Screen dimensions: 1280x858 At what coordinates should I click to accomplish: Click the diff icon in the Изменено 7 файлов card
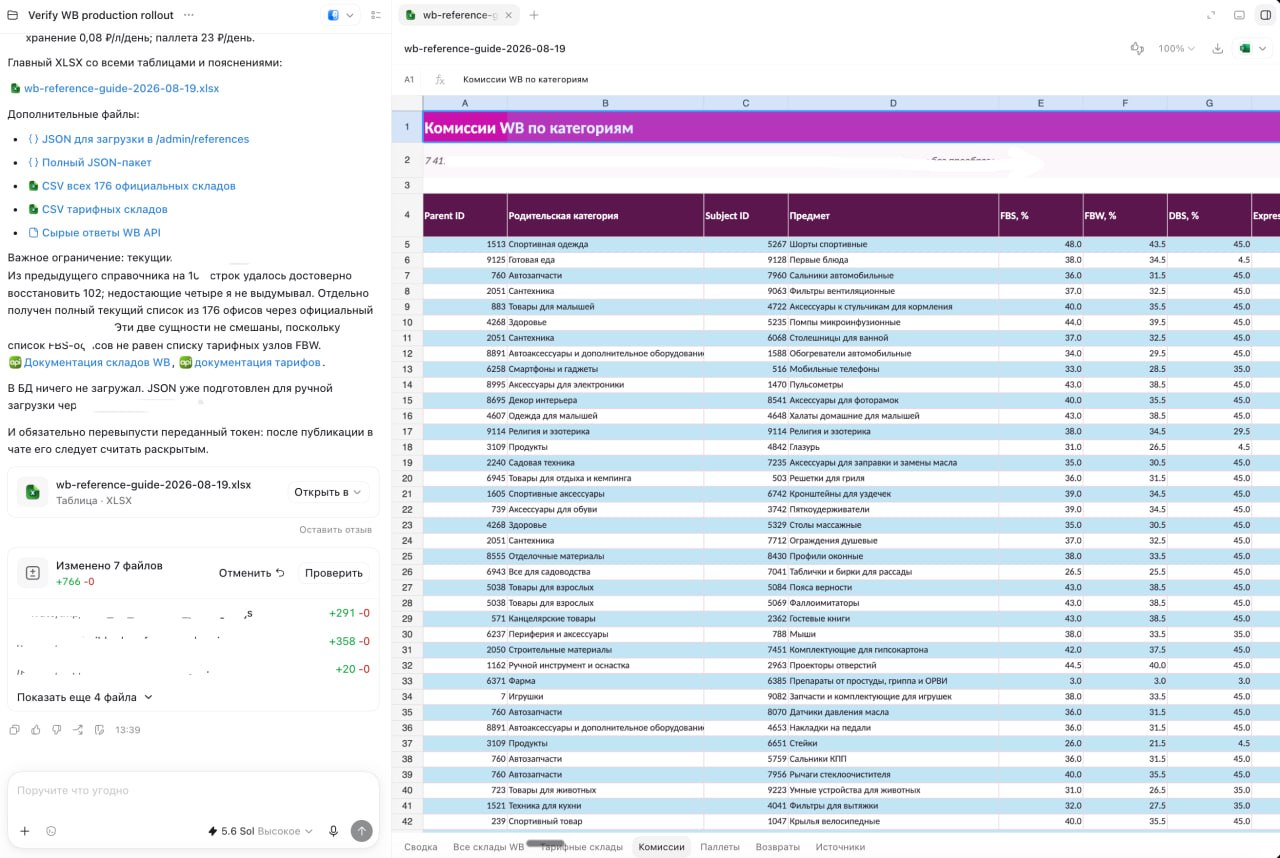(x=33, y=573)
